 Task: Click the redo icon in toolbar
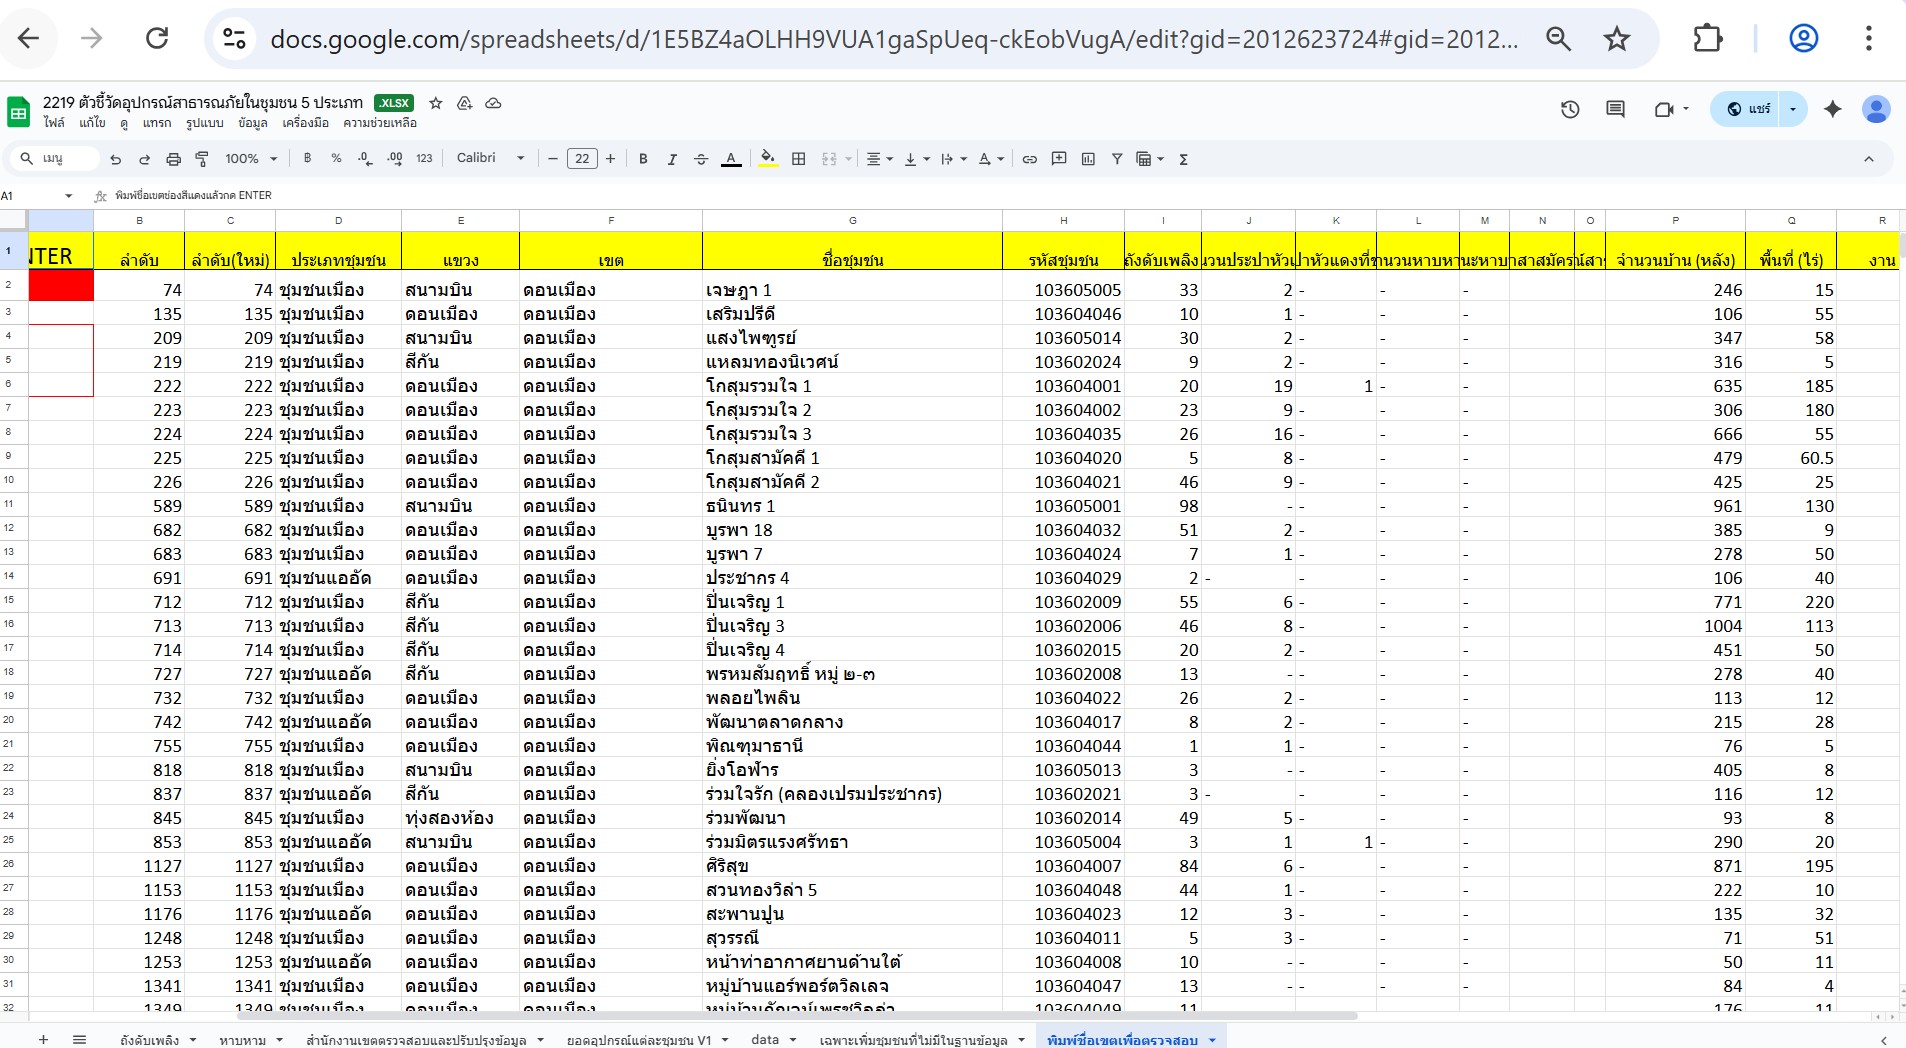[144, 159]
